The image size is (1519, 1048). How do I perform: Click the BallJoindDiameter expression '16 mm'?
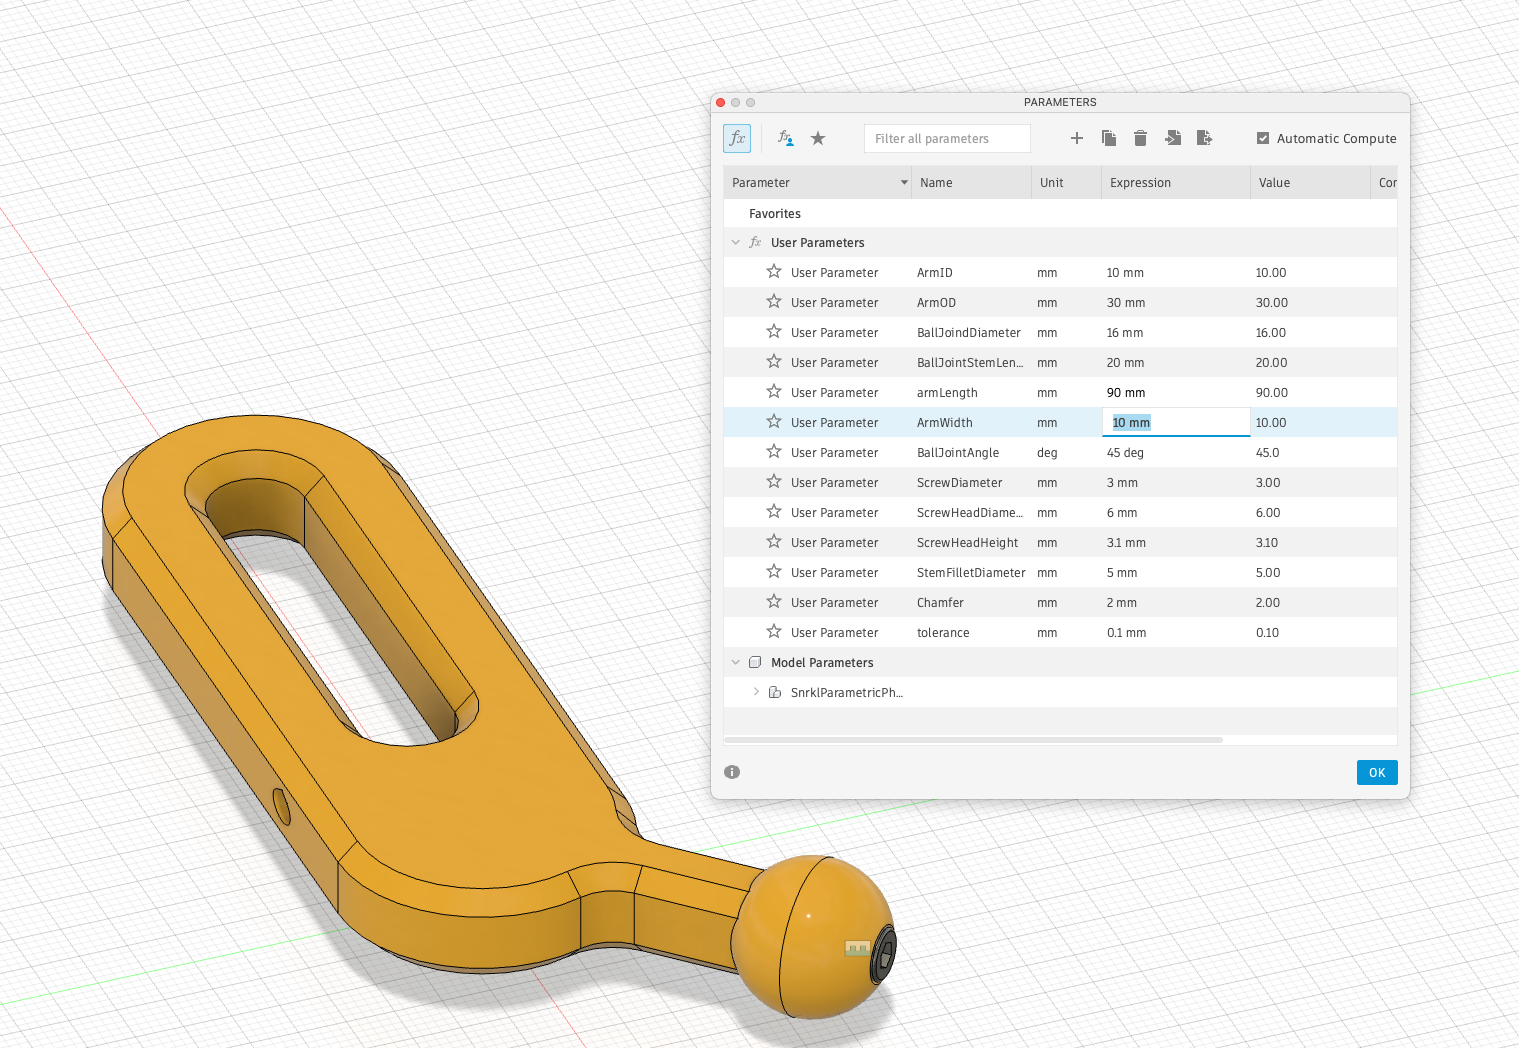coord(1125,333)
